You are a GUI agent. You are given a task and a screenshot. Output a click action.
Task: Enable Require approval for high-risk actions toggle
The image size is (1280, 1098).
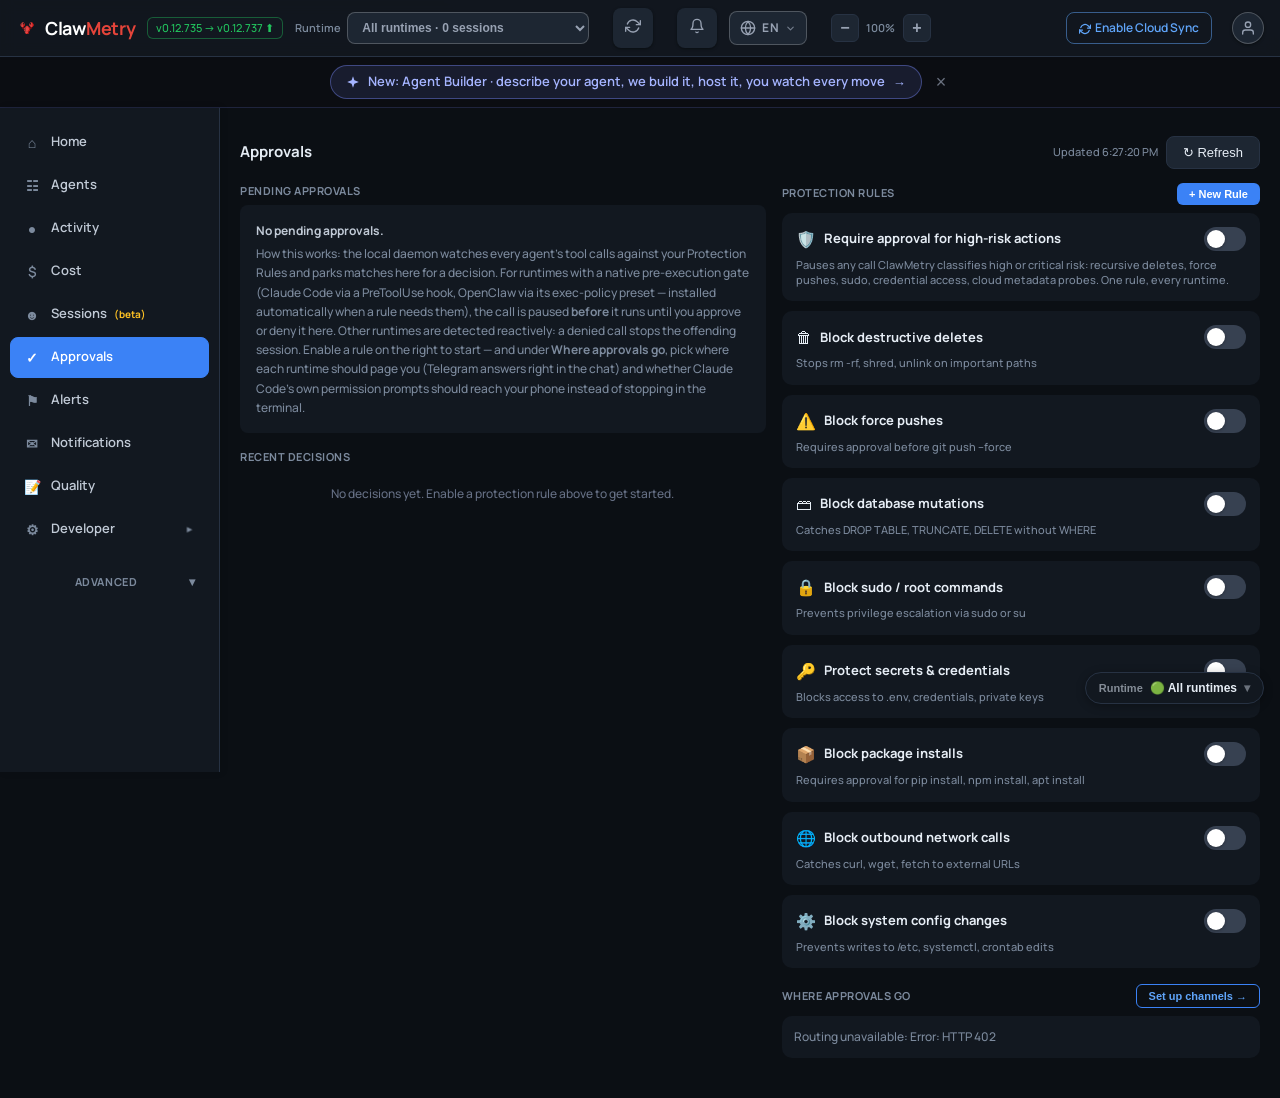(1225, 239)
